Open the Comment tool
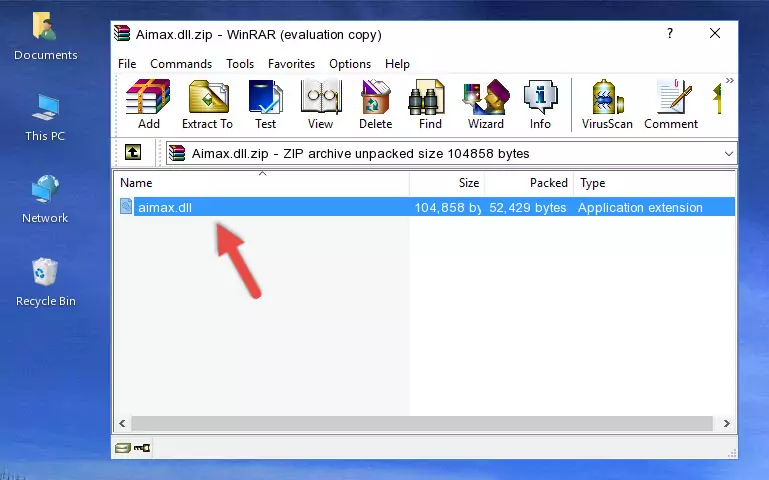Viewport: 769px width, 480px height. tap(671, 104)
